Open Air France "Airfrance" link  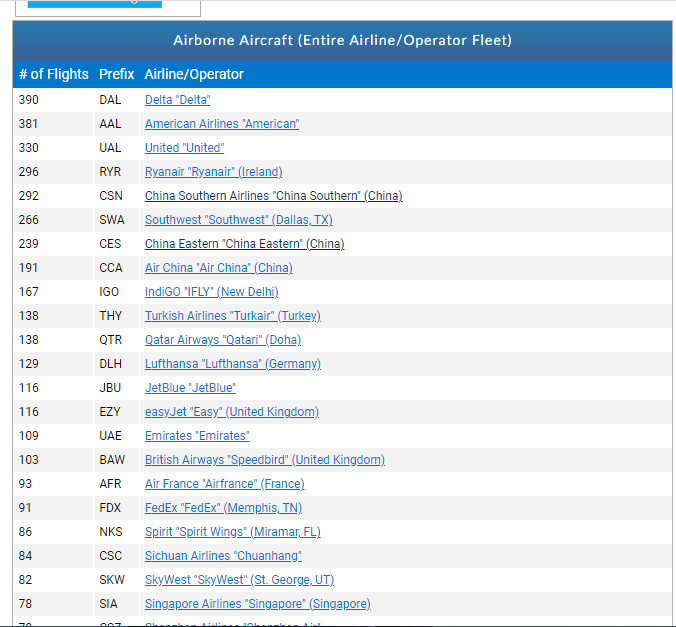(x=224, y=484)
